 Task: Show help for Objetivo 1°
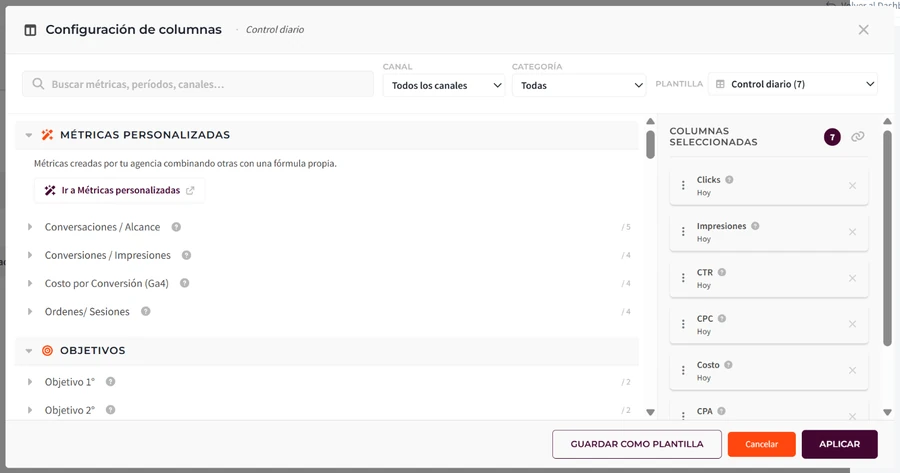(111, 382)
